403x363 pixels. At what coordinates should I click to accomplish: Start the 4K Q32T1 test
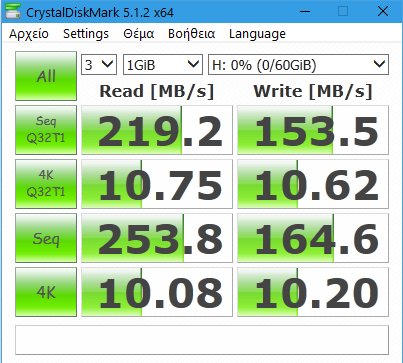point(46,184)
